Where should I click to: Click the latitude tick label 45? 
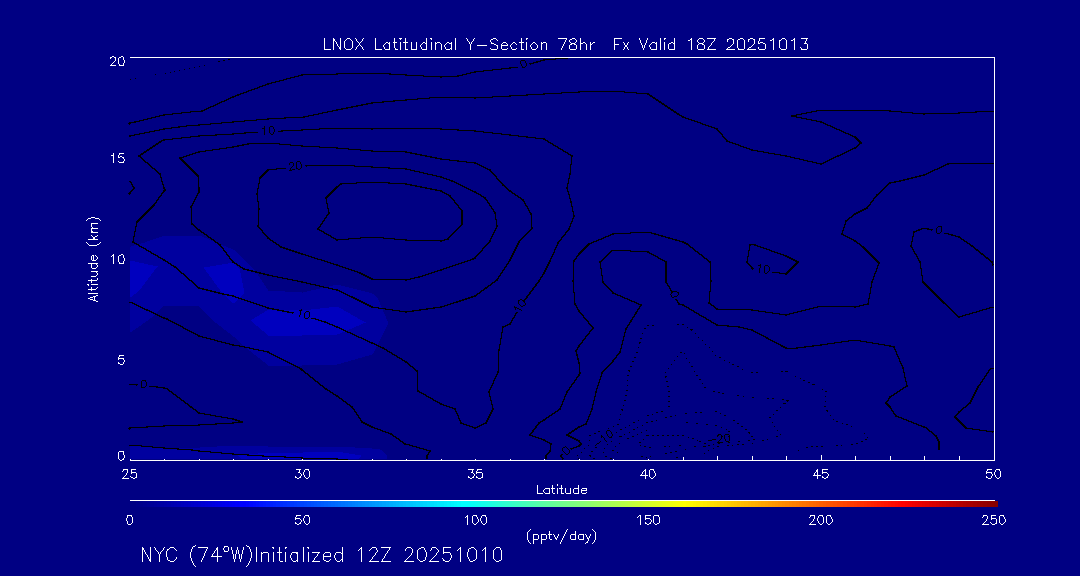point(821,473)
